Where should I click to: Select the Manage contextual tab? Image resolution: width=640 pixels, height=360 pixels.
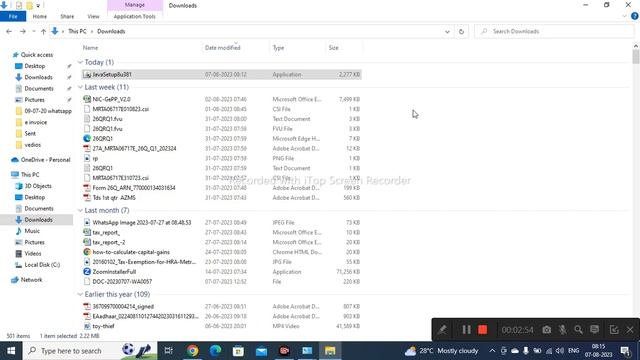click(135, 5)
